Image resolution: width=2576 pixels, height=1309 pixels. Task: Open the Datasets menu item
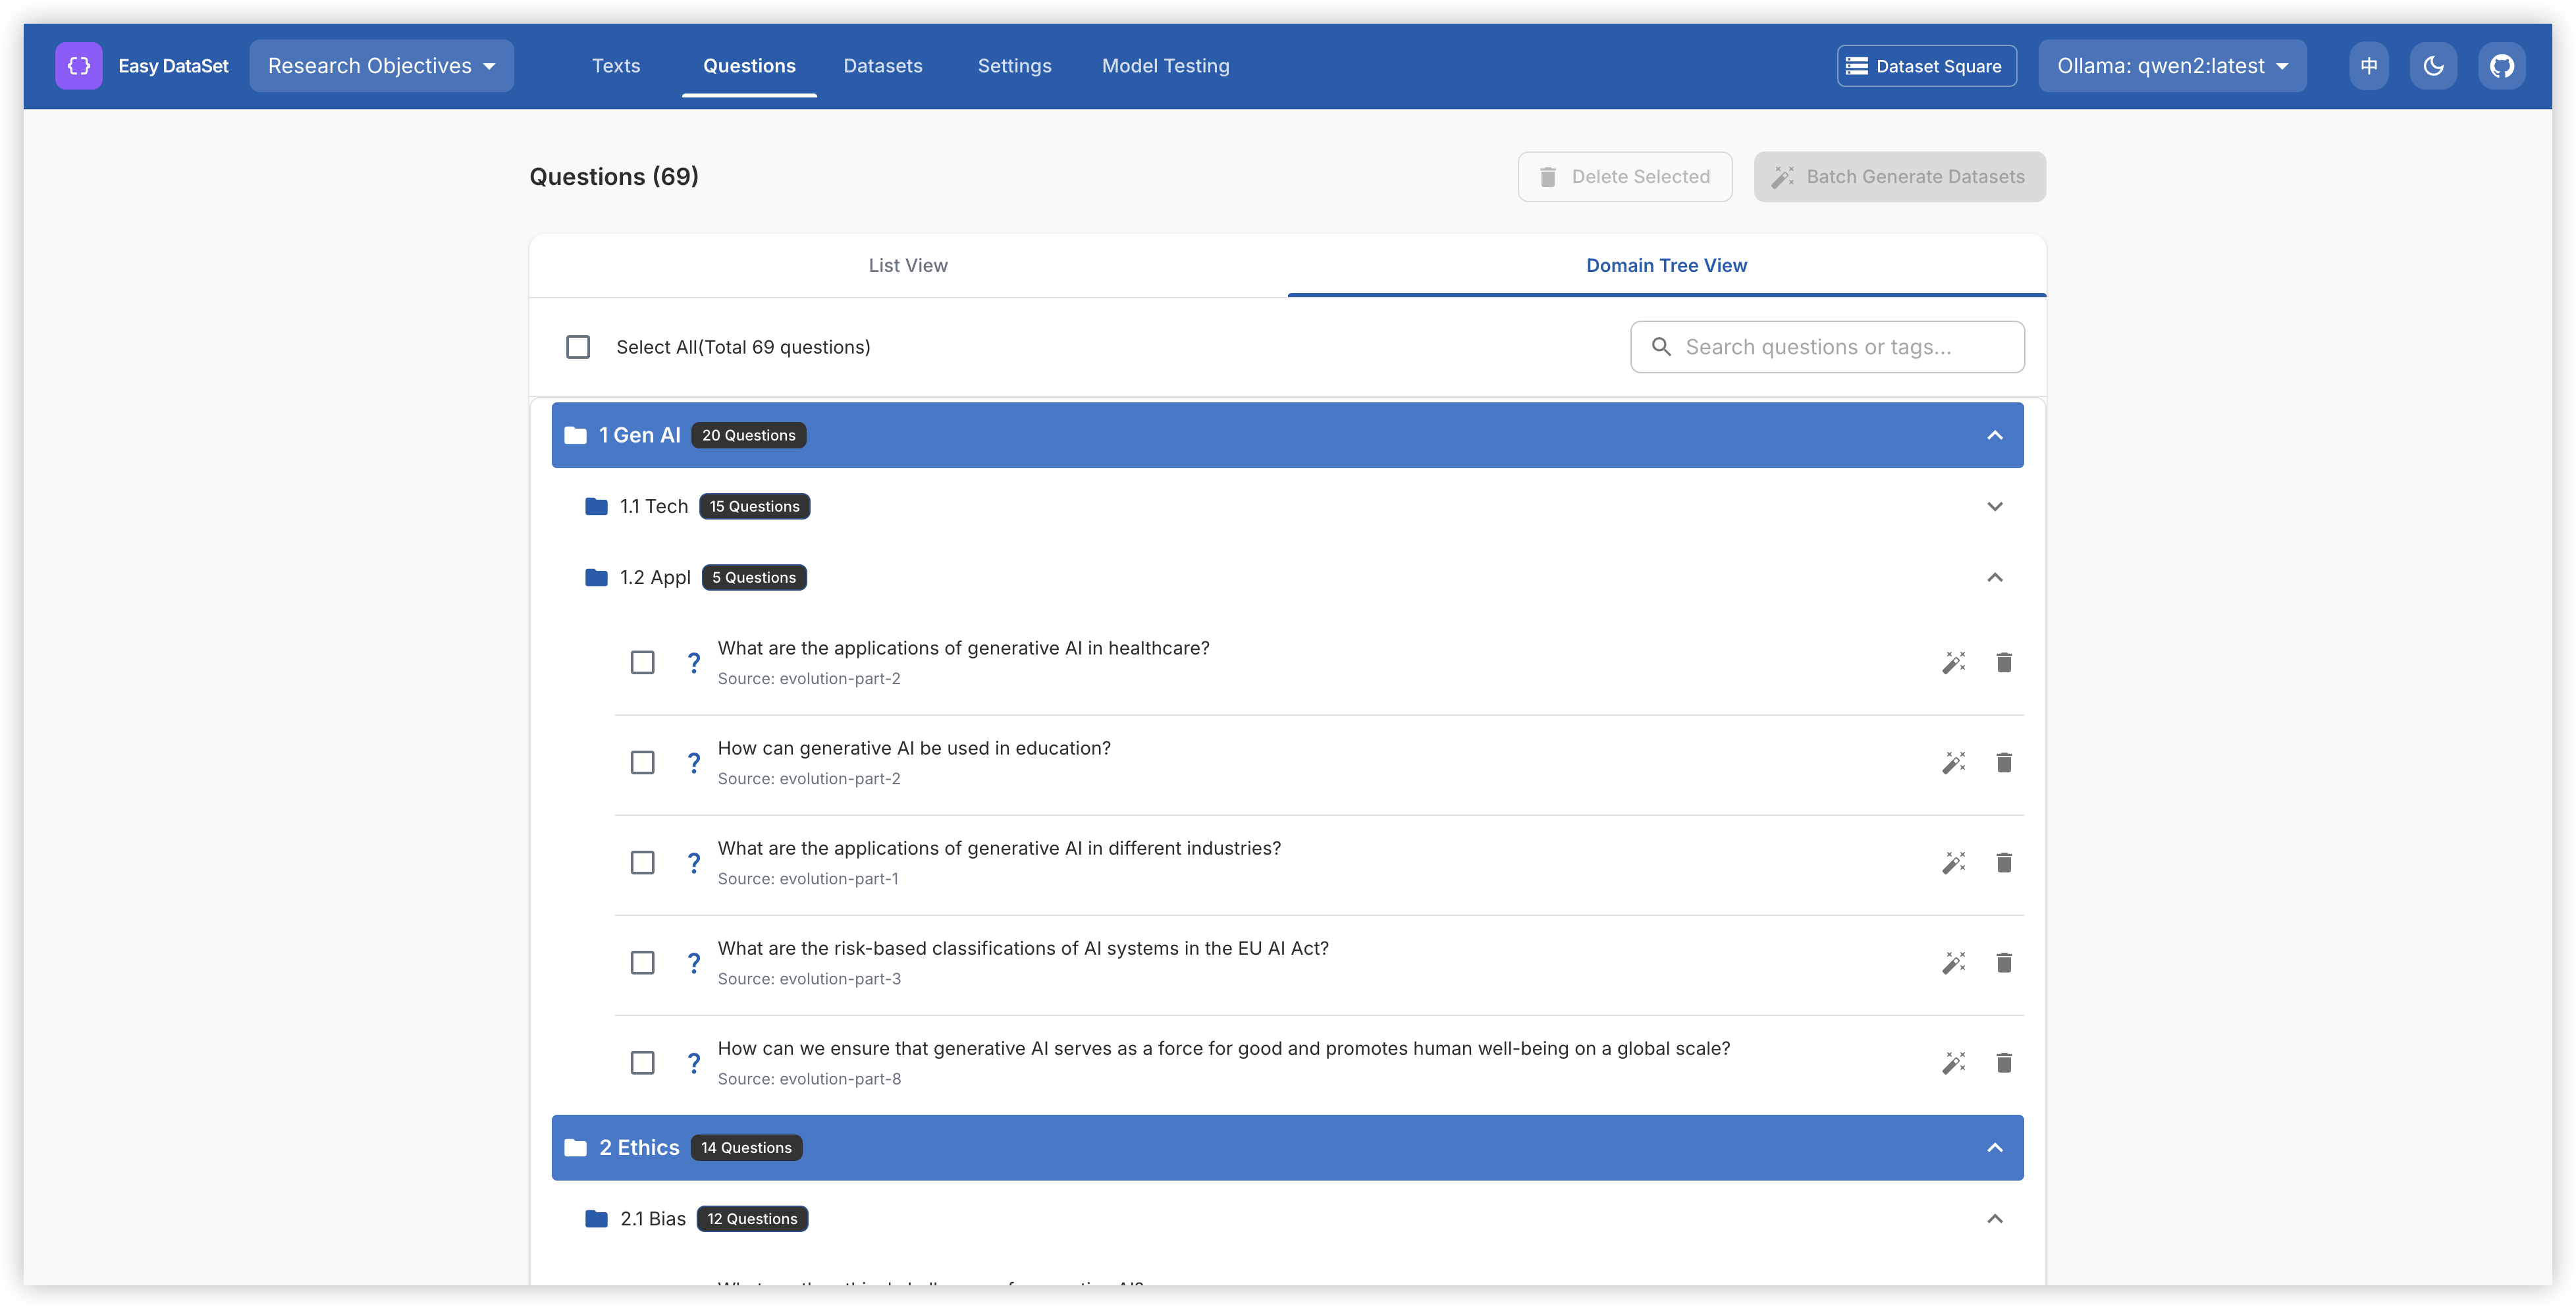[882, 66]
